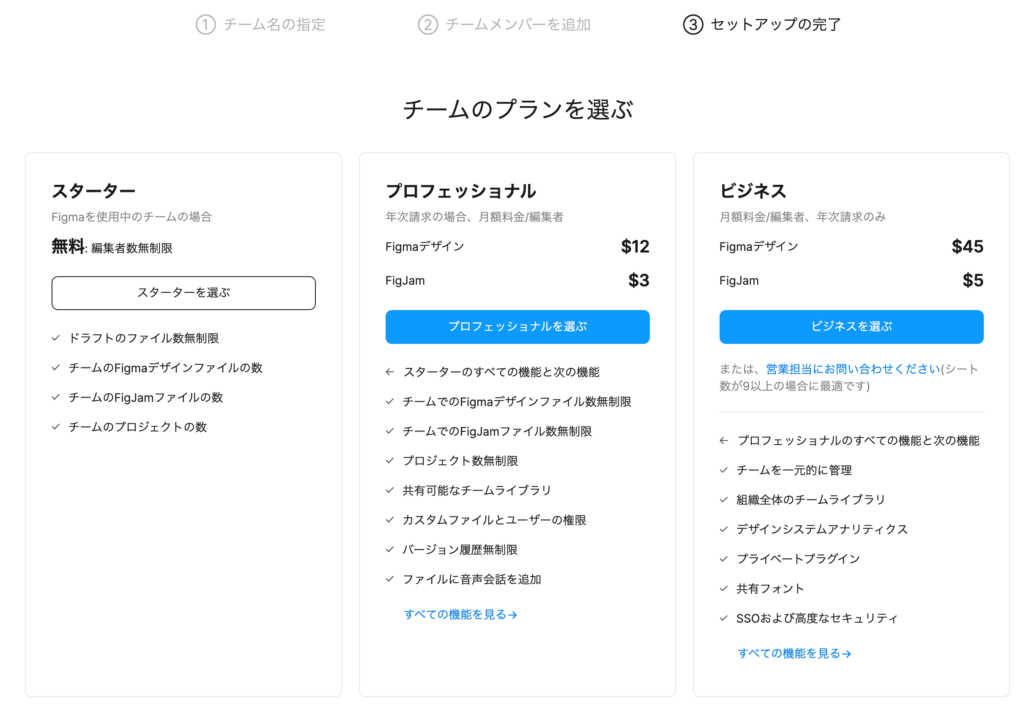Click the step 1 circle number icon

[205, 24]
